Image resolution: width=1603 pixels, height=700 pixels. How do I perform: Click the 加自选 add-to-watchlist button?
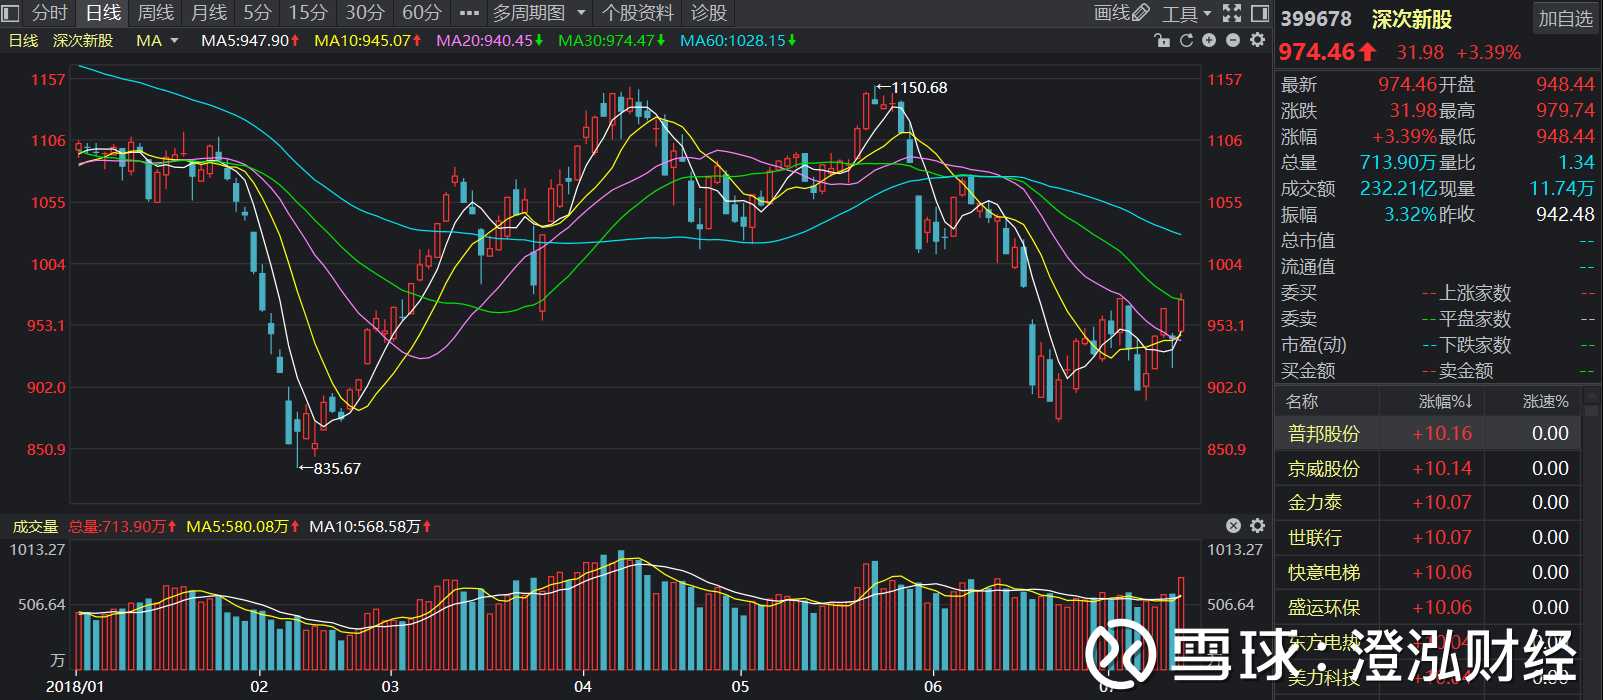(1565, 18)
